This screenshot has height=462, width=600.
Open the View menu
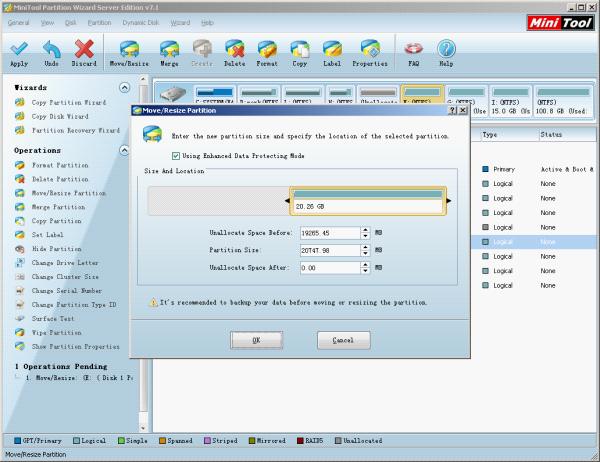point(47,23)
